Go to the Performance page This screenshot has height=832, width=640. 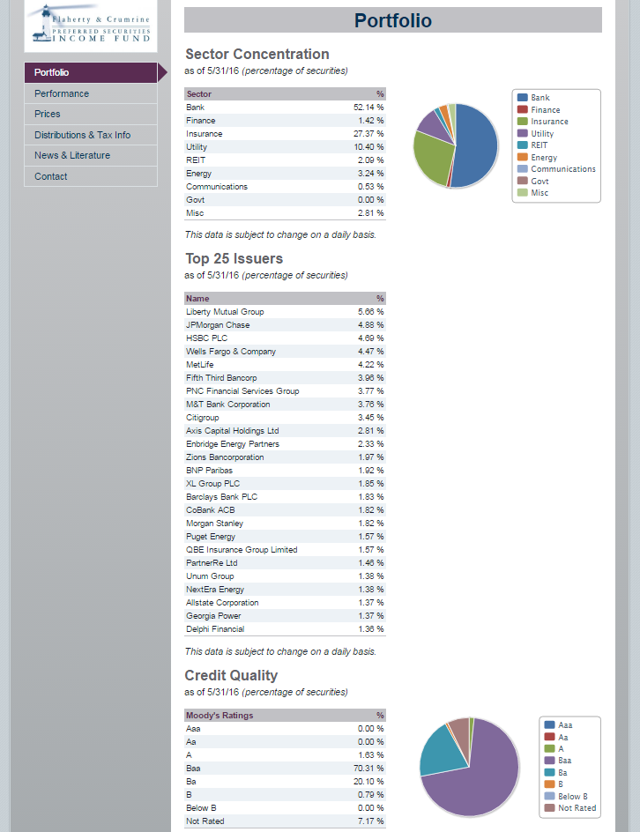(x=91, y=93)
